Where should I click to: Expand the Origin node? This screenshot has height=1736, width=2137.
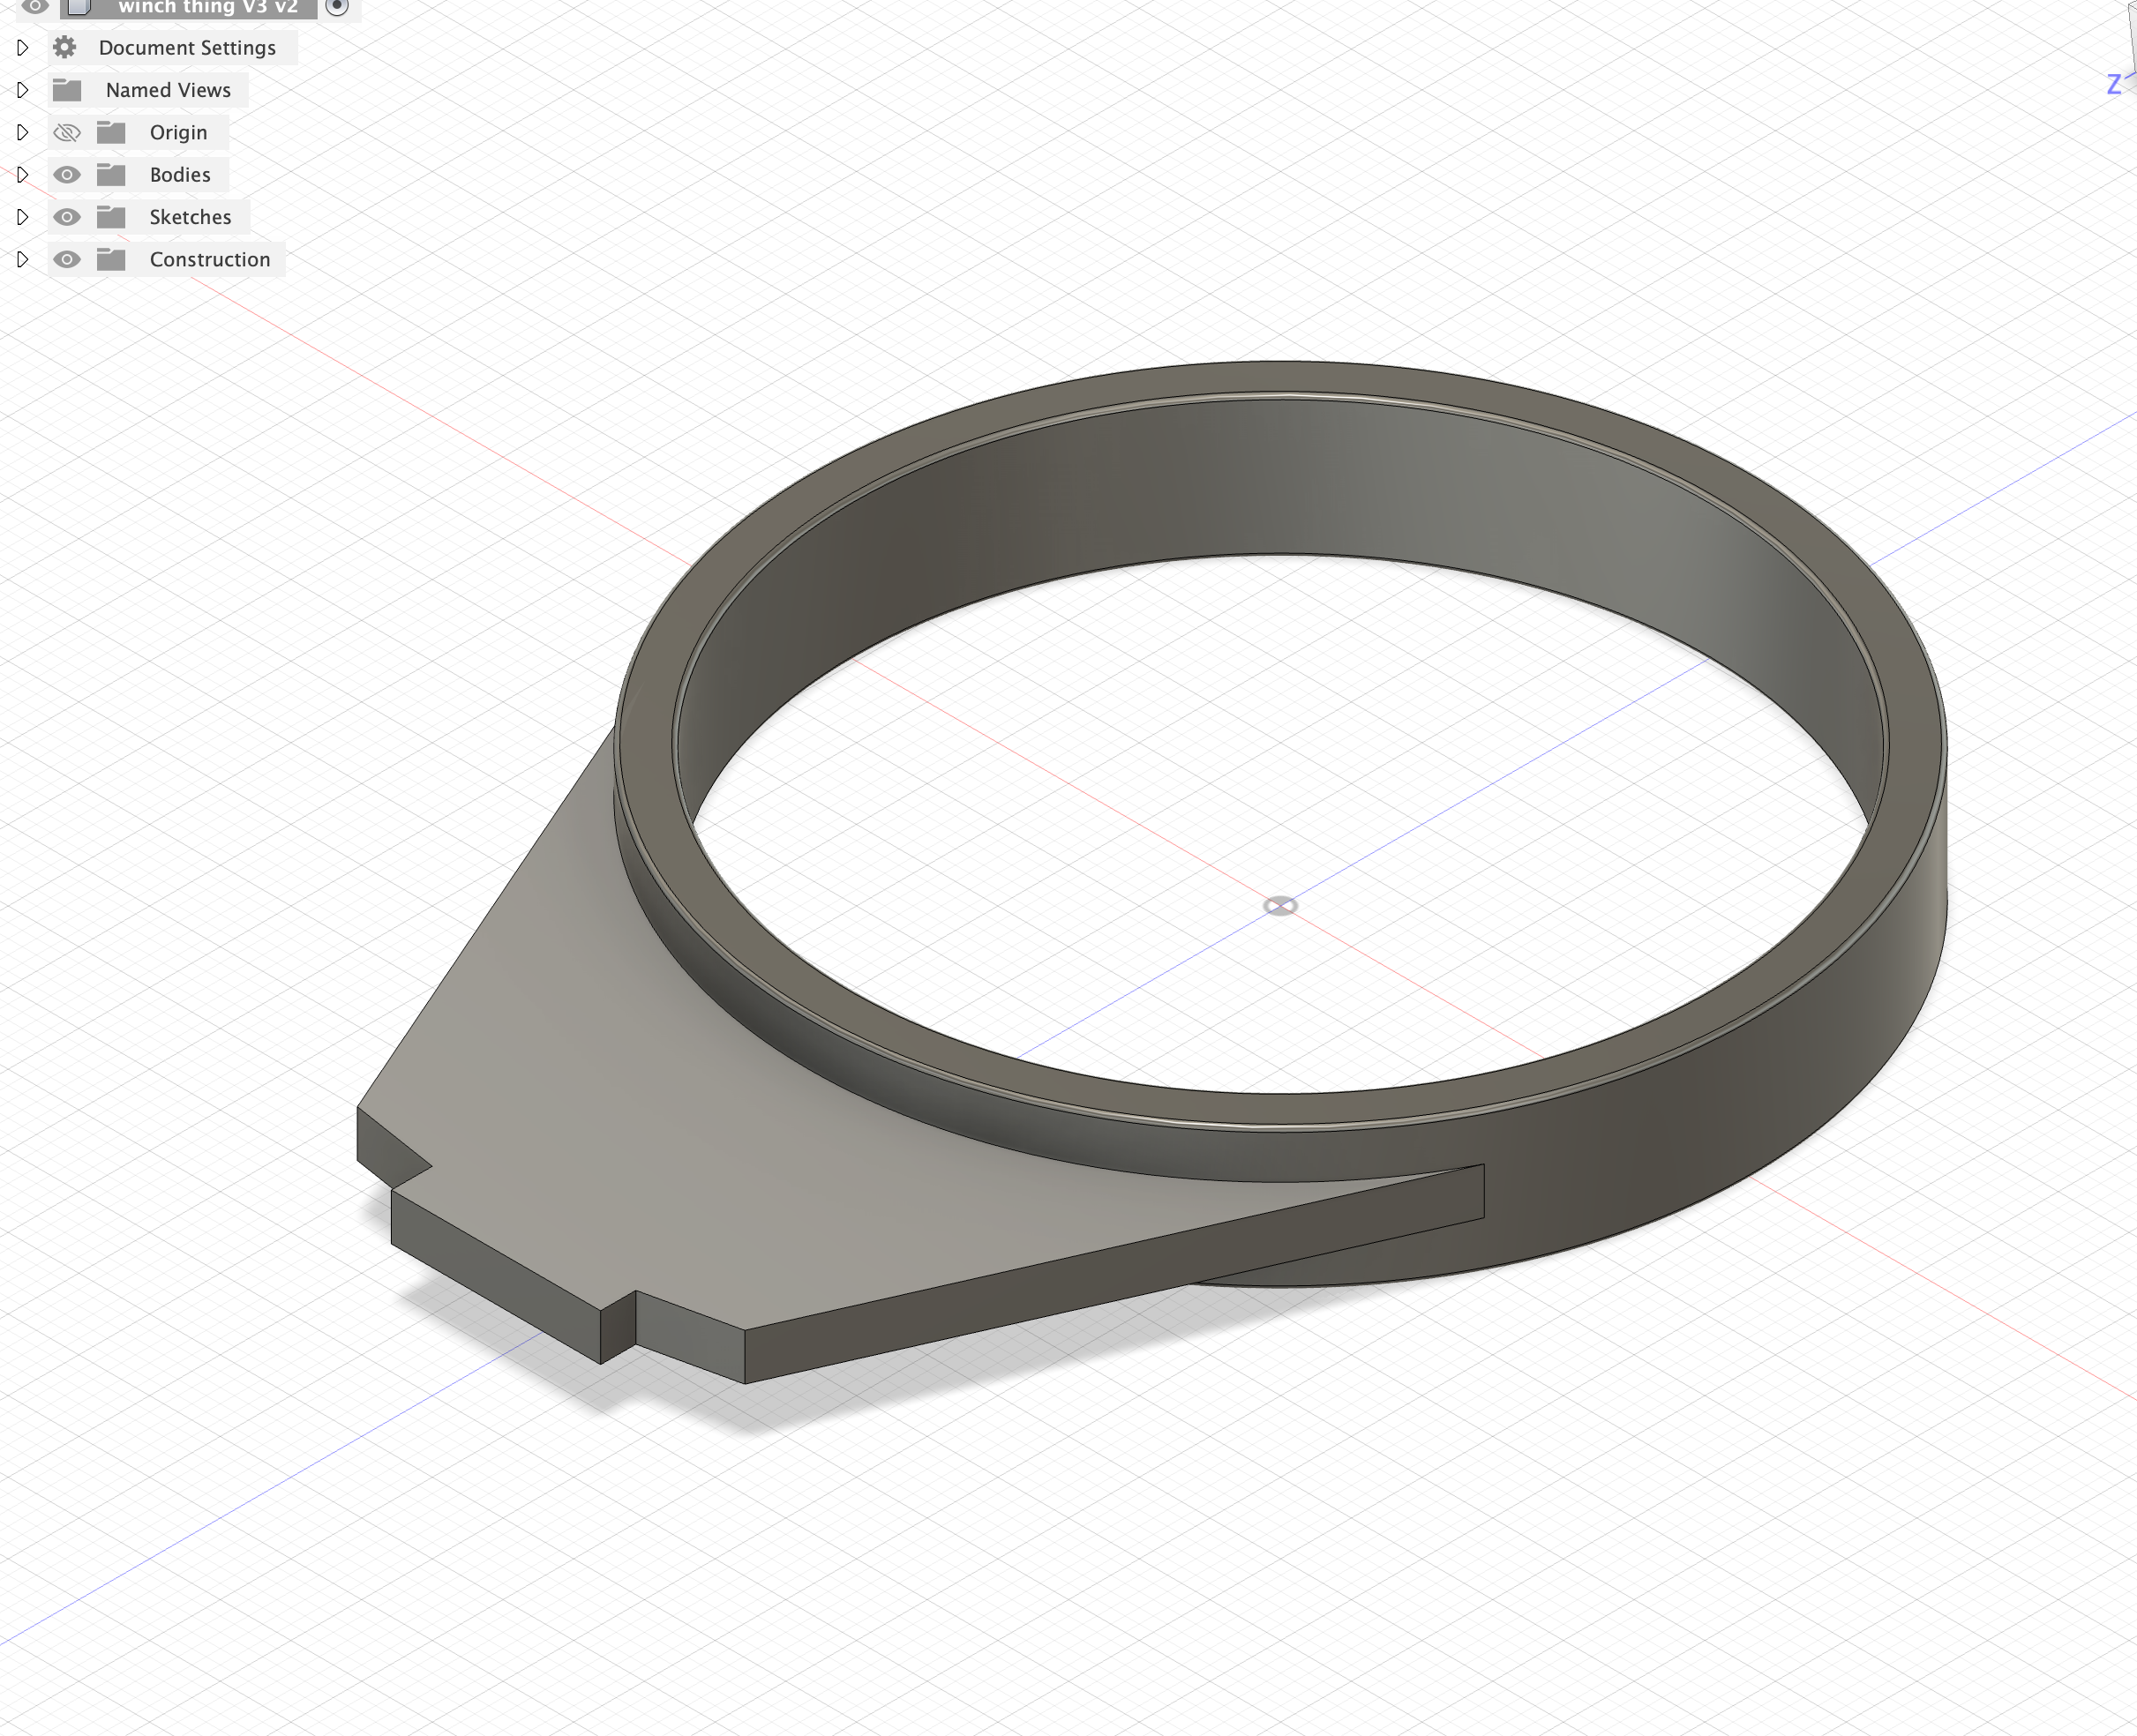(22, 132)
